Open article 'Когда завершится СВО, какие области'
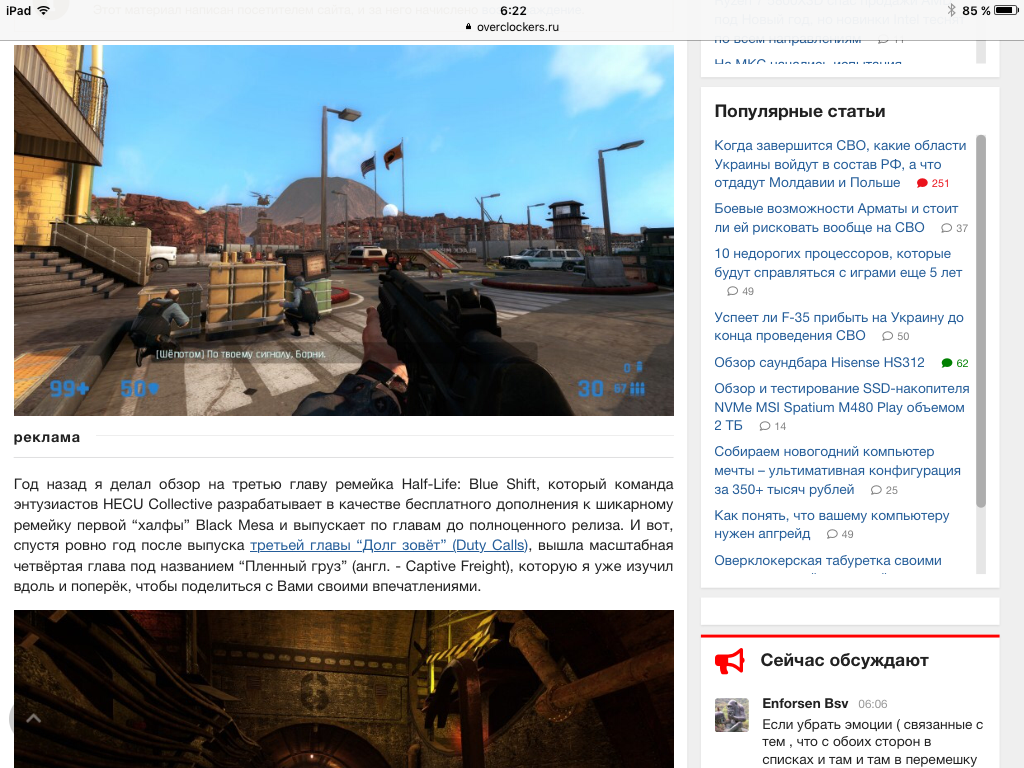Screen dimensions: 1024x768 pyautogui.click(x=840, y=164)
